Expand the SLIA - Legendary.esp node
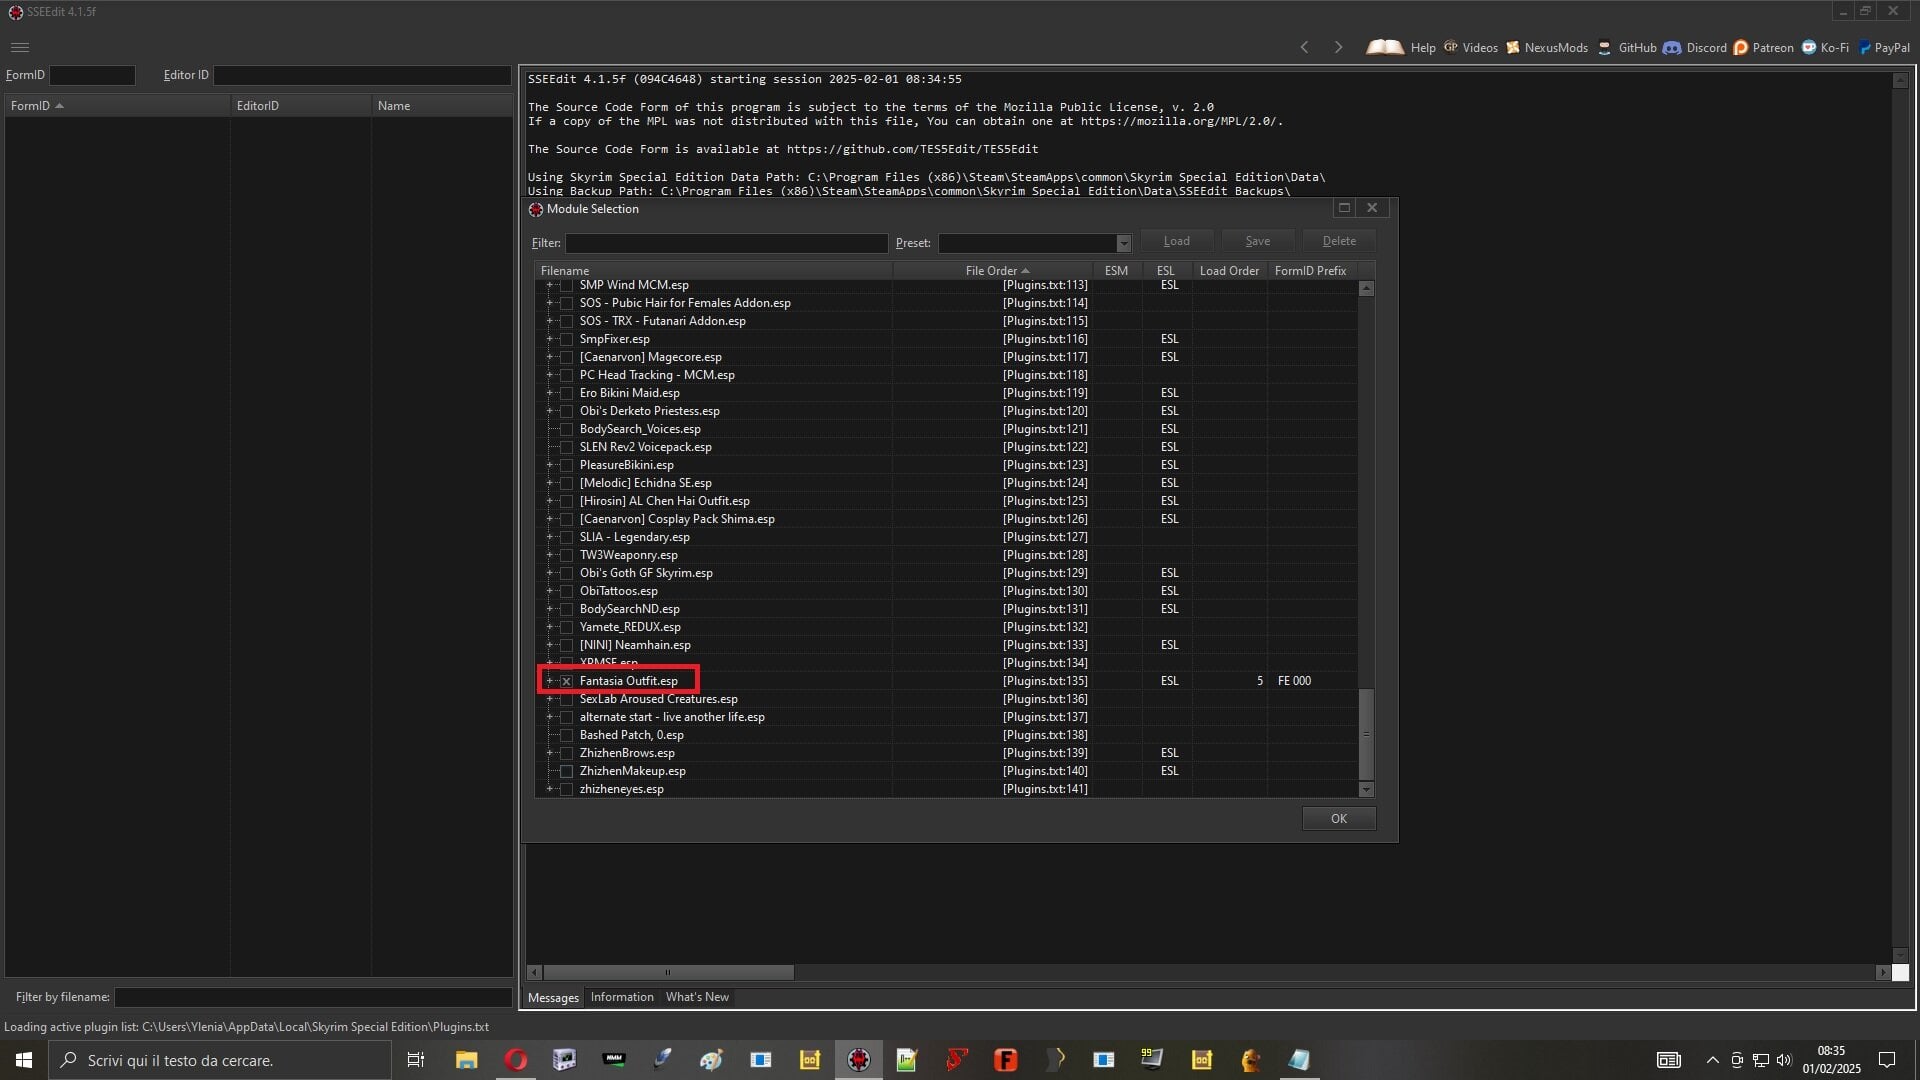 pos(549,537)
